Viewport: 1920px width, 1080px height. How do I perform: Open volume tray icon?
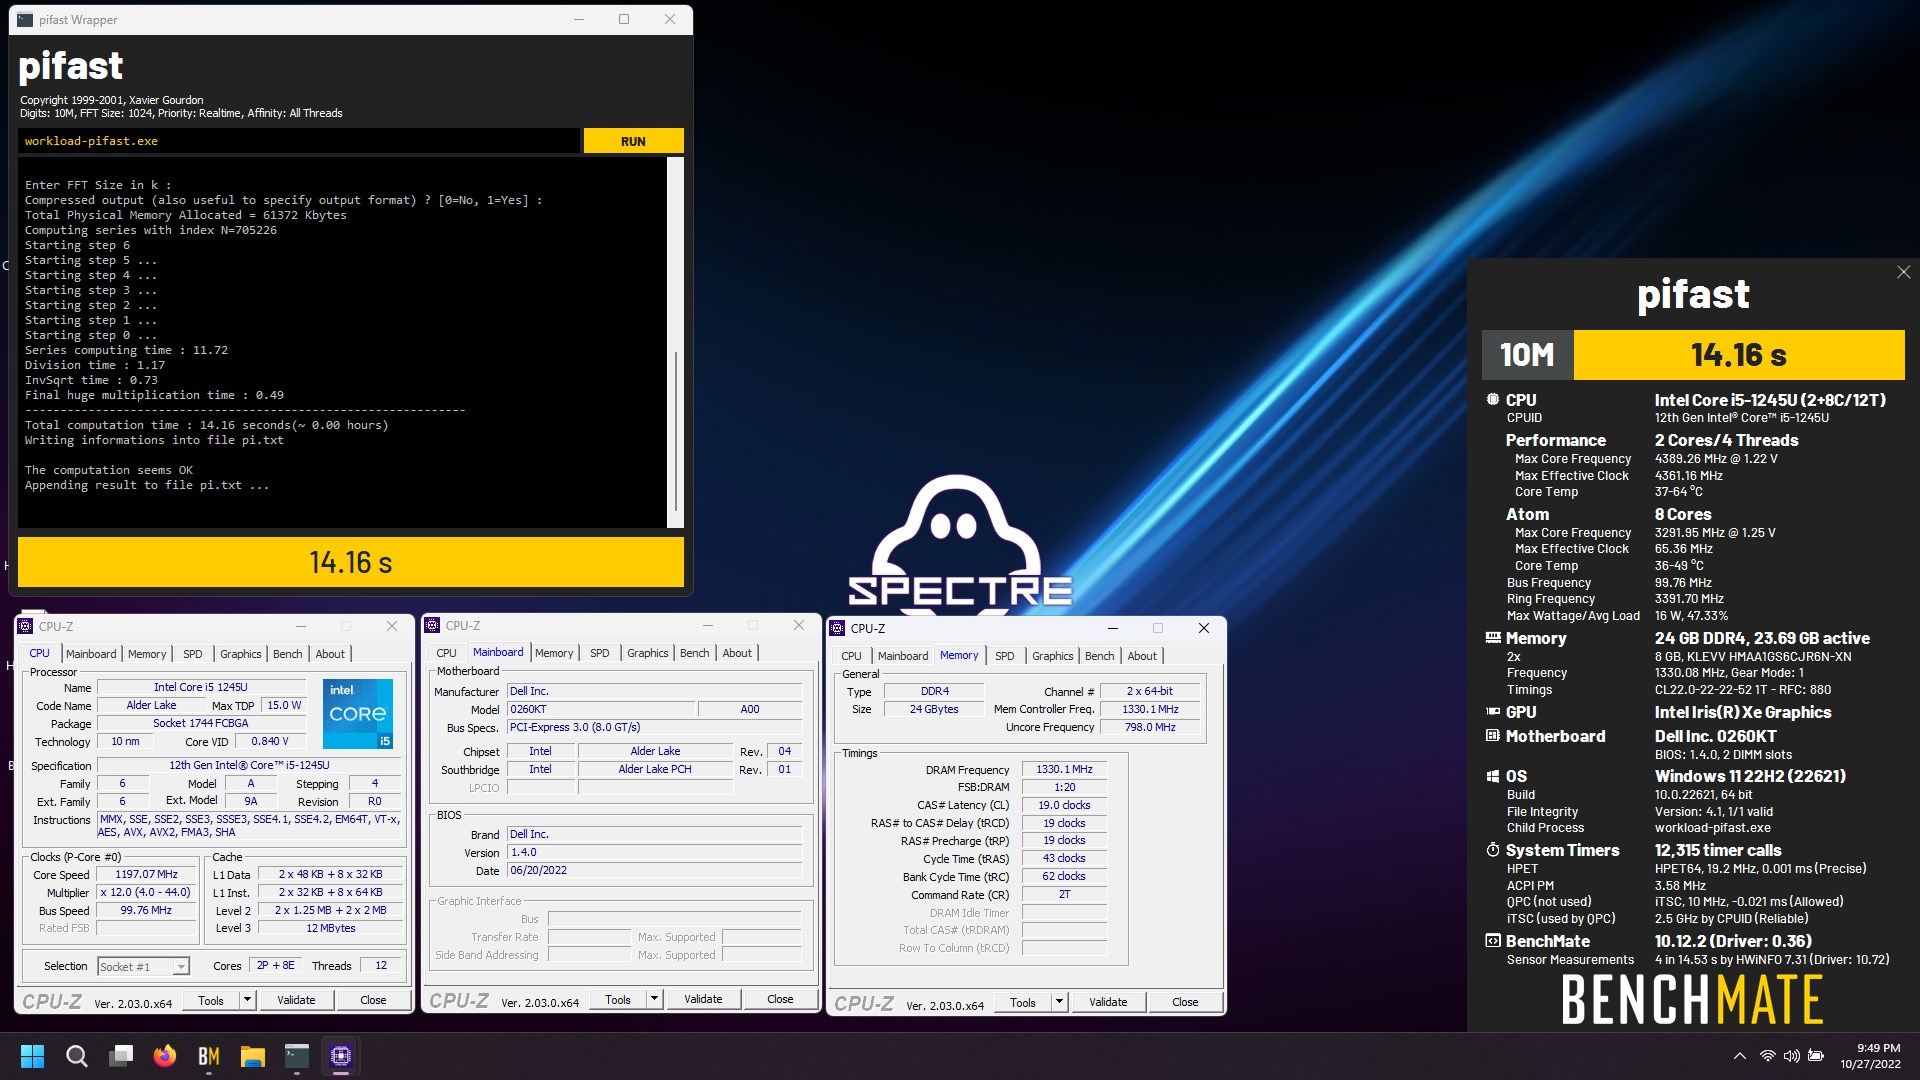[1791, 1056]
